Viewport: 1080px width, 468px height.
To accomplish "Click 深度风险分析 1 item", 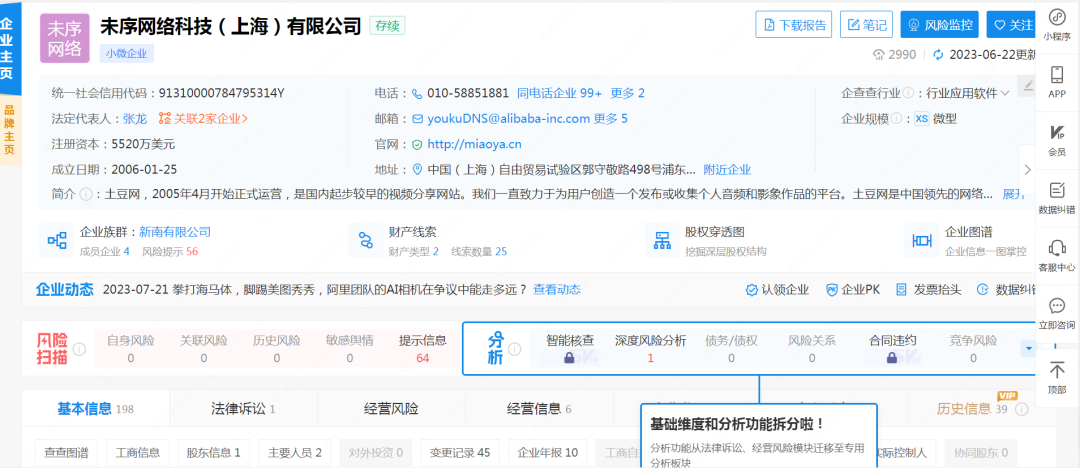I will [650, 349].
